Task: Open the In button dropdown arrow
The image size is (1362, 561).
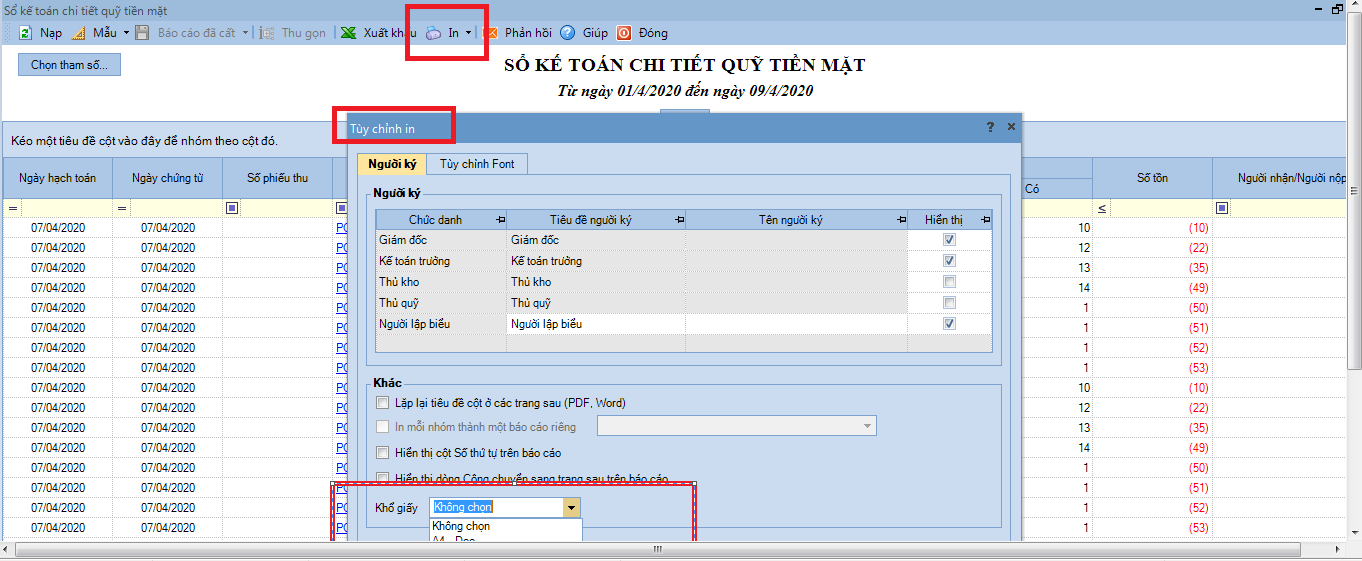Action: tap(468, 33)
